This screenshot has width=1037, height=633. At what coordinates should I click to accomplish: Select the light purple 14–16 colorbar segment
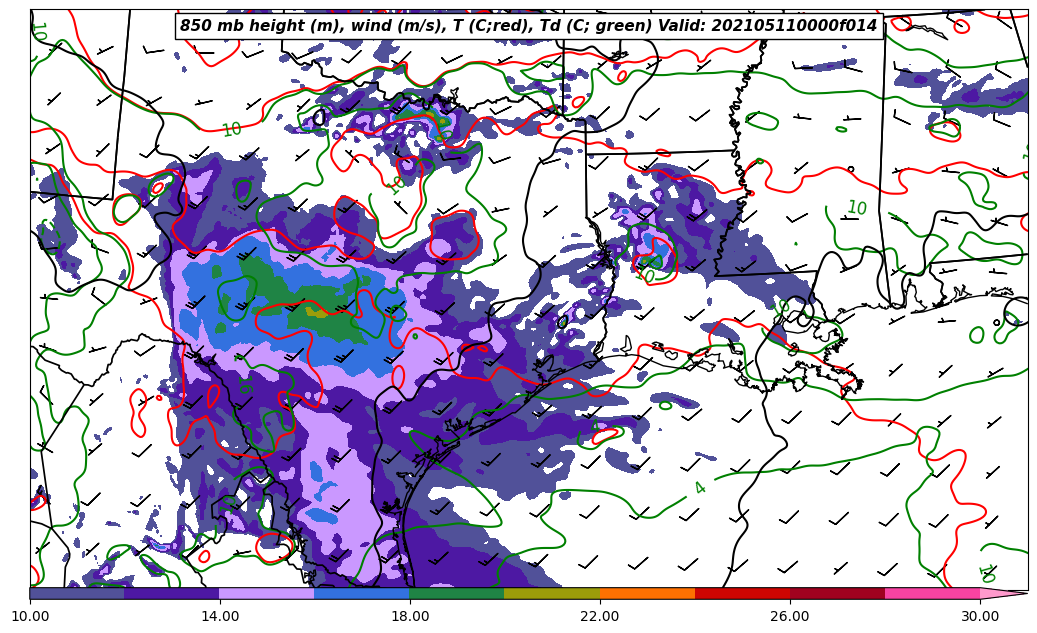267,593
